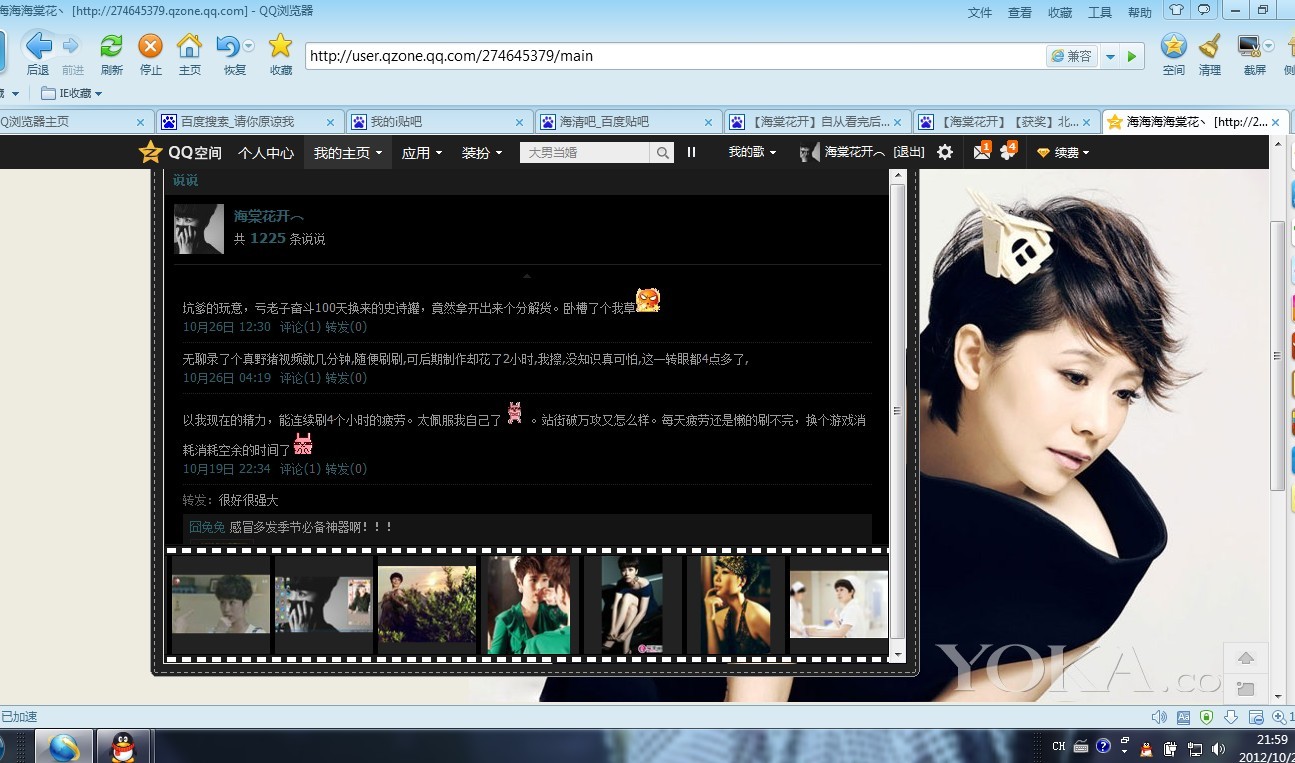Image resolution: width=1295 pixels, height=763 pixels.
Task: Refresh the page with 刷新
Action: [111, 46]
